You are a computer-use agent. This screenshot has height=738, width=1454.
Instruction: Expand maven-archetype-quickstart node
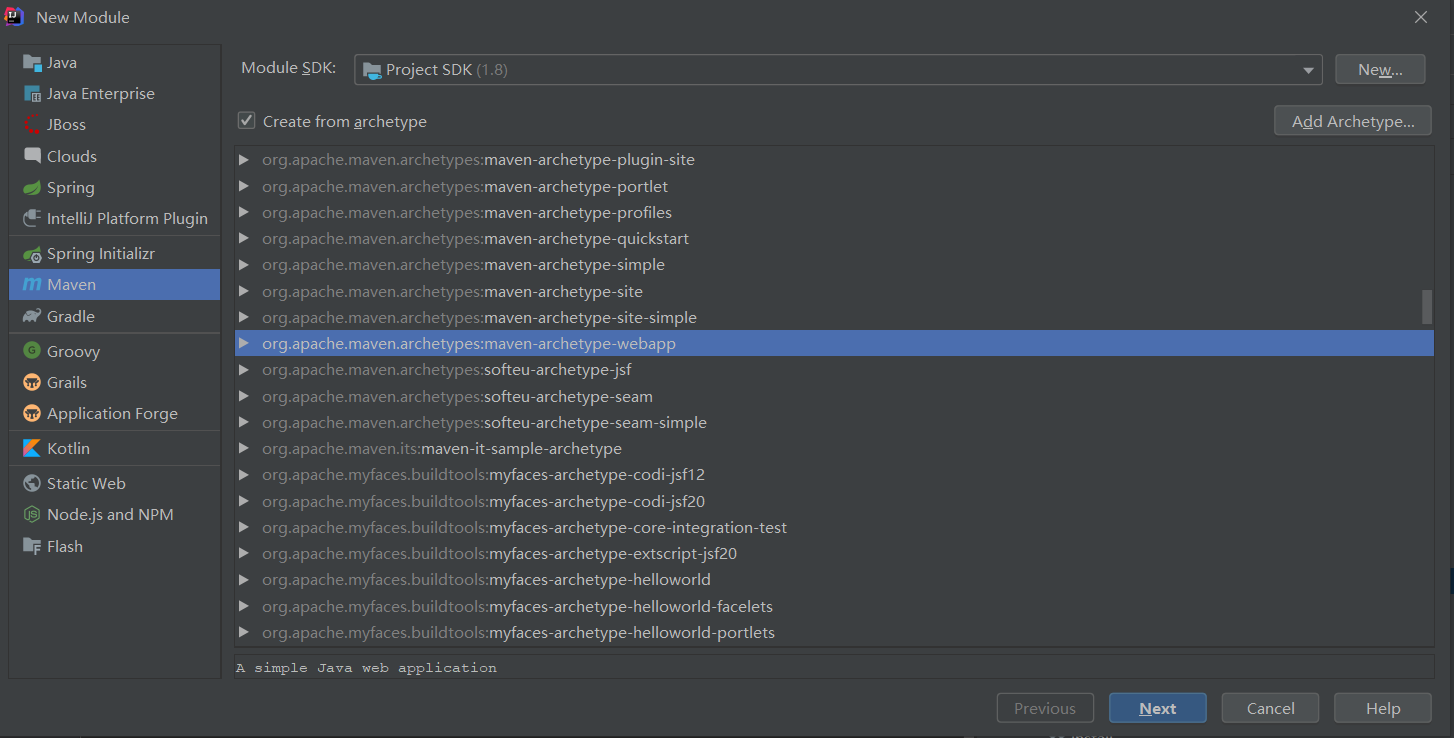tap(244, 238)
